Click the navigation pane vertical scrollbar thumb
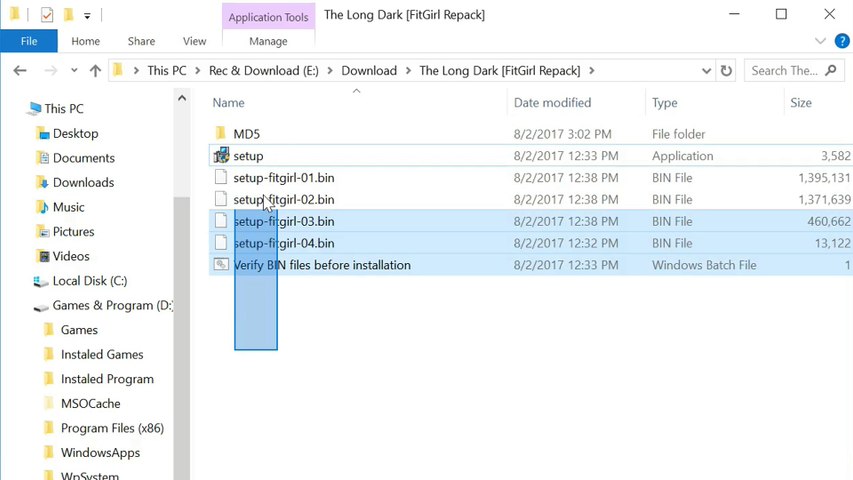This screenshot has width=853, height=480. pyautogui.click(x=182, y=337)
